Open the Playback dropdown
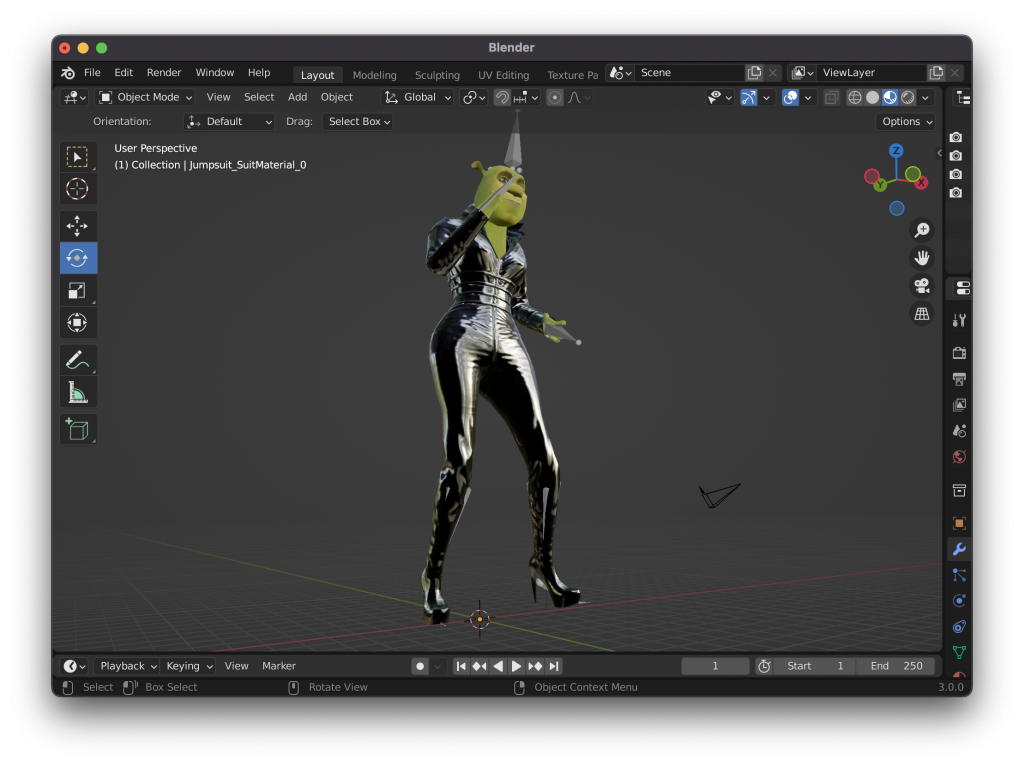This screenshot has width=1024, height=765. pos(127,666)
